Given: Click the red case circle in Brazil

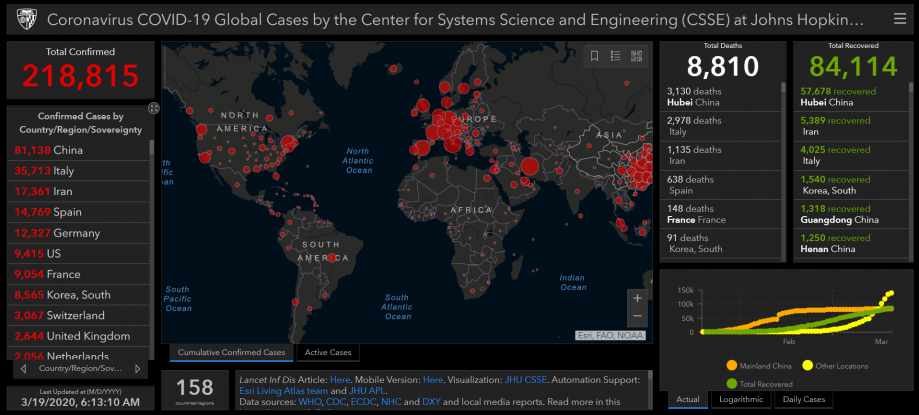Looking at the screenshot, I should 332,257.
